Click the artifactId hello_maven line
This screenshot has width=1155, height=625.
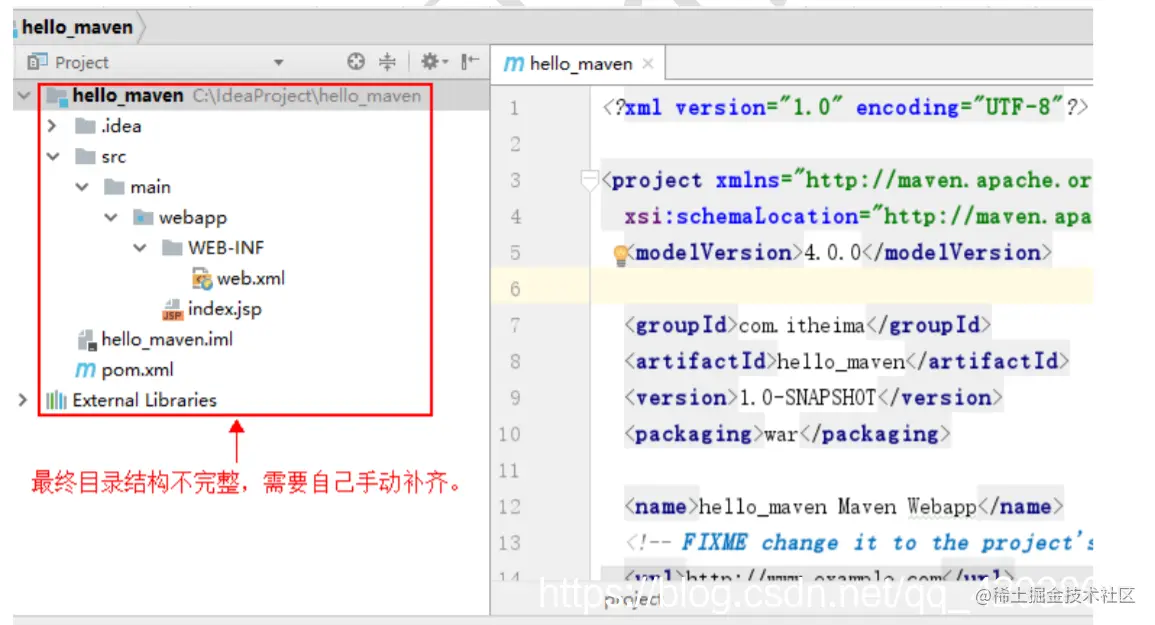pos(846,361)
